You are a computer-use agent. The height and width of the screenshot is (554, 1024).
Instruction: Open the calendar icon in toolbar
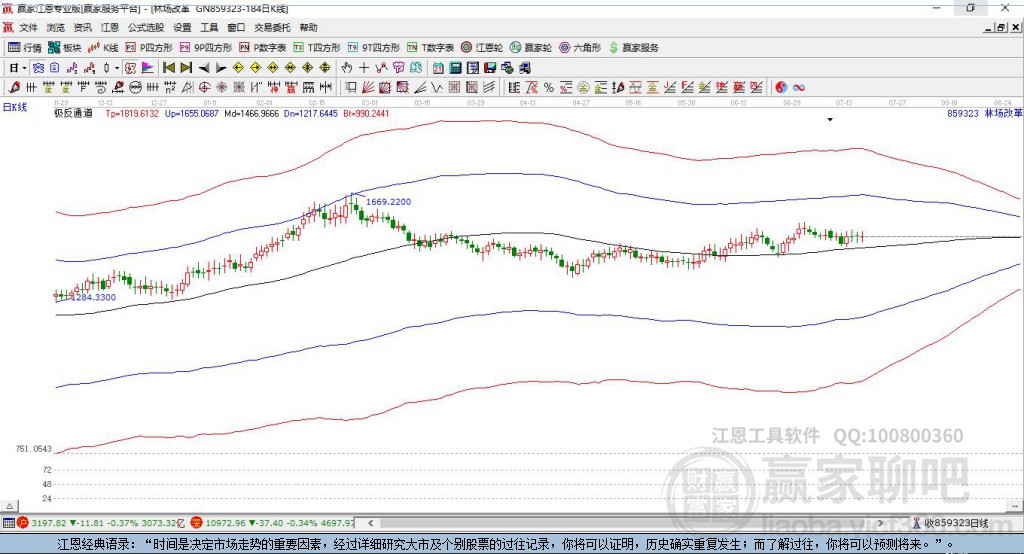click(438, 68)
